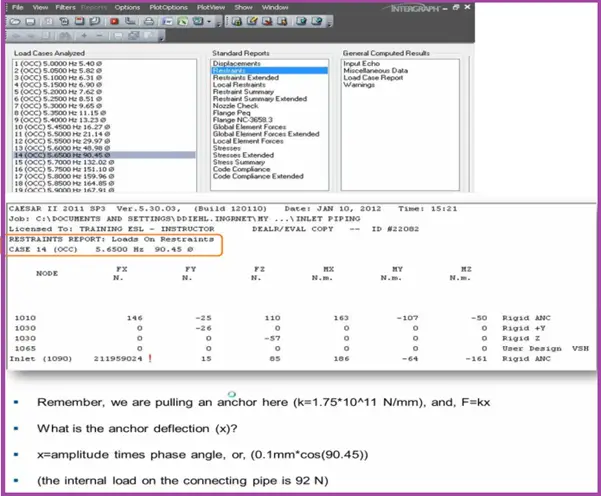This screenshot has height=496, width=601.
Task: Click the teal-screen icon beside the dropdown arrow
Action: pos(198,21)
